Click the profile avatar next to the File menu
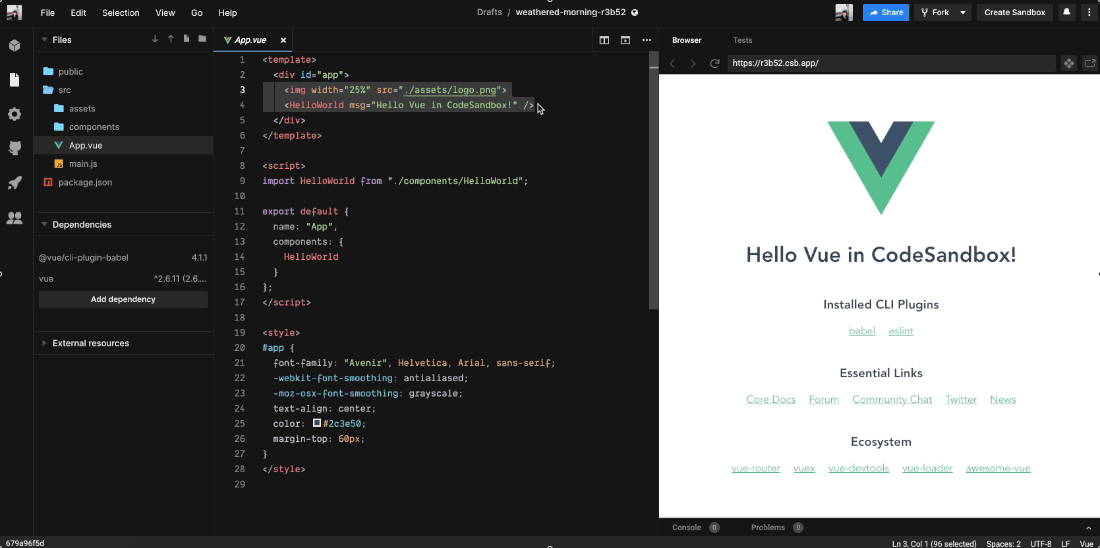Image resolution: width=1100 pixels, height=548 pixels. click(14, 12)
